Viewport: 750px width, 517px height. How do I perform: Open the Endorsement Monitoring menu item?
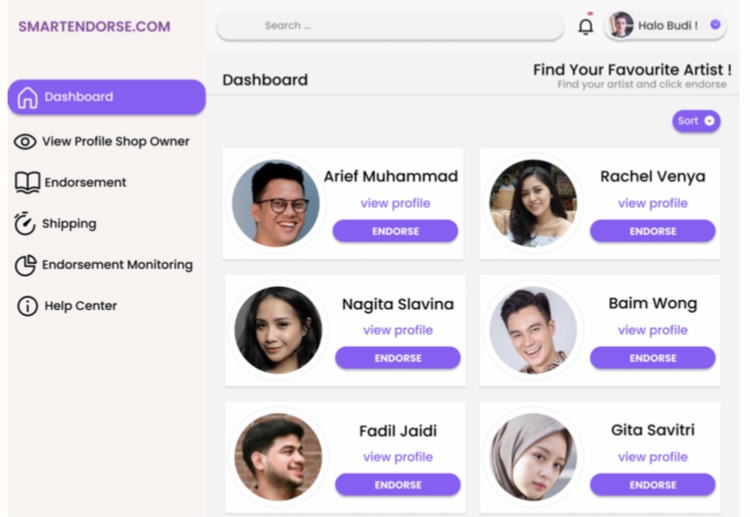(x=117, y=265)
